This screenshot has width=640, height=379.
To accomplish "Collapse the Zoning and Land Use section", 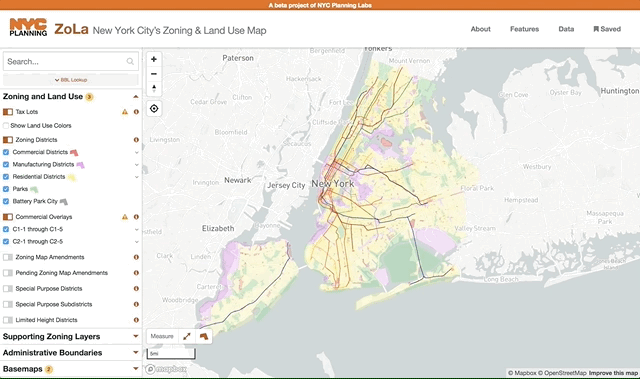I will [x=136, y=97].
